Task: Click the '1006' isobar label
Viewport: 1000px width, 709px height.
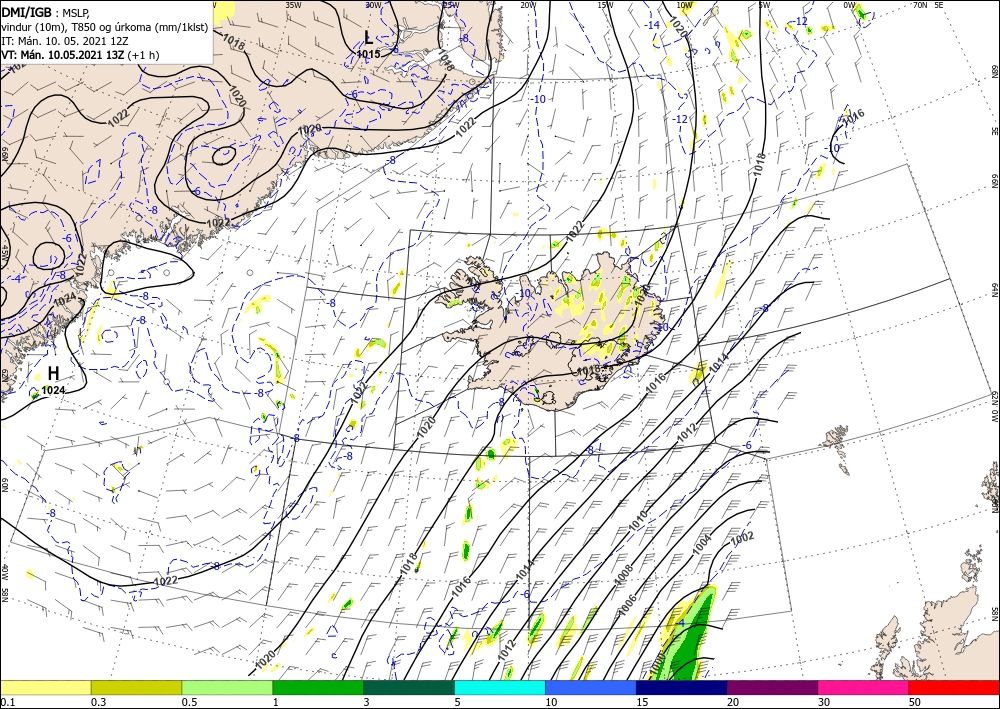Action: tap(628, 605)
